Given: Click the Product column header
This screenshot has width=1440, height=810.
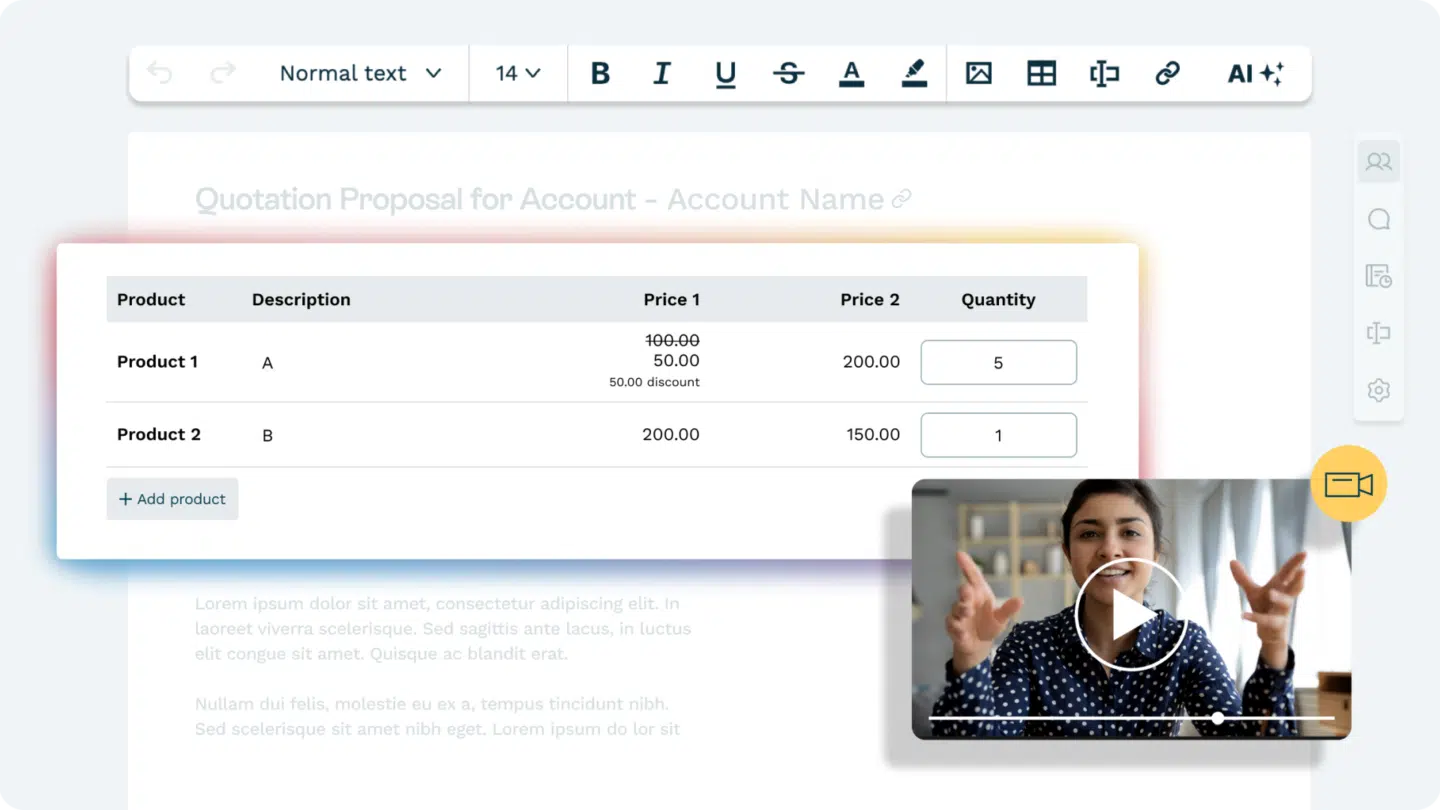Looking at the screenshot, I should click(x=151, y=299).
